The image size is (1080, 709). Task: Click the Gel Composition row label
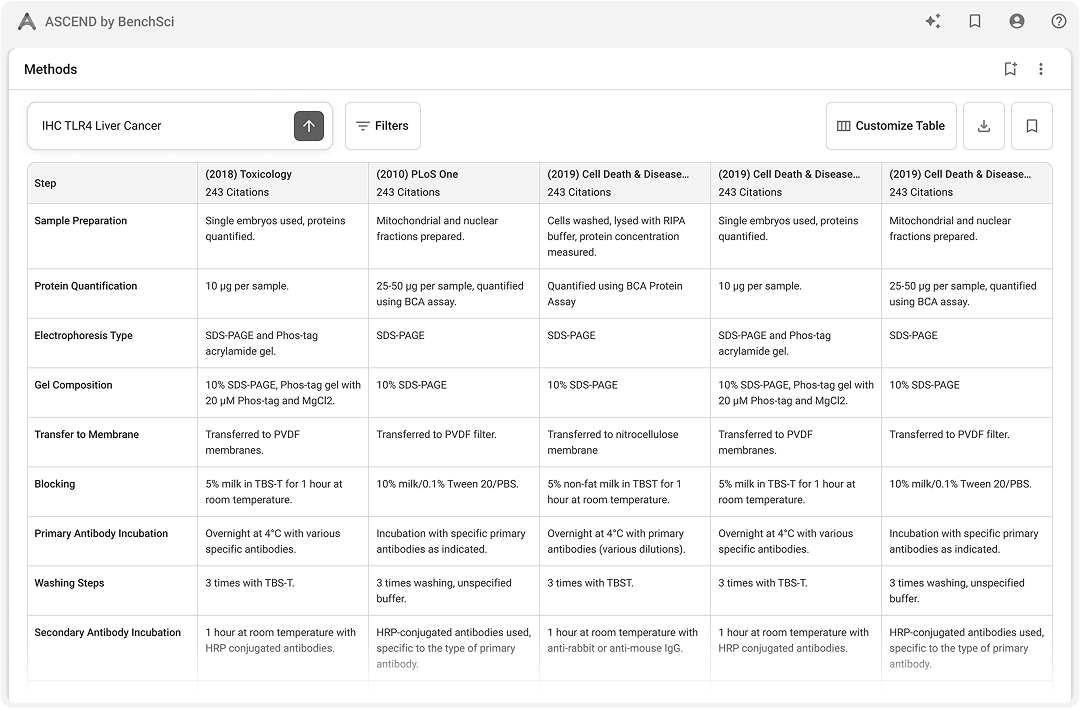pos(73,385)
